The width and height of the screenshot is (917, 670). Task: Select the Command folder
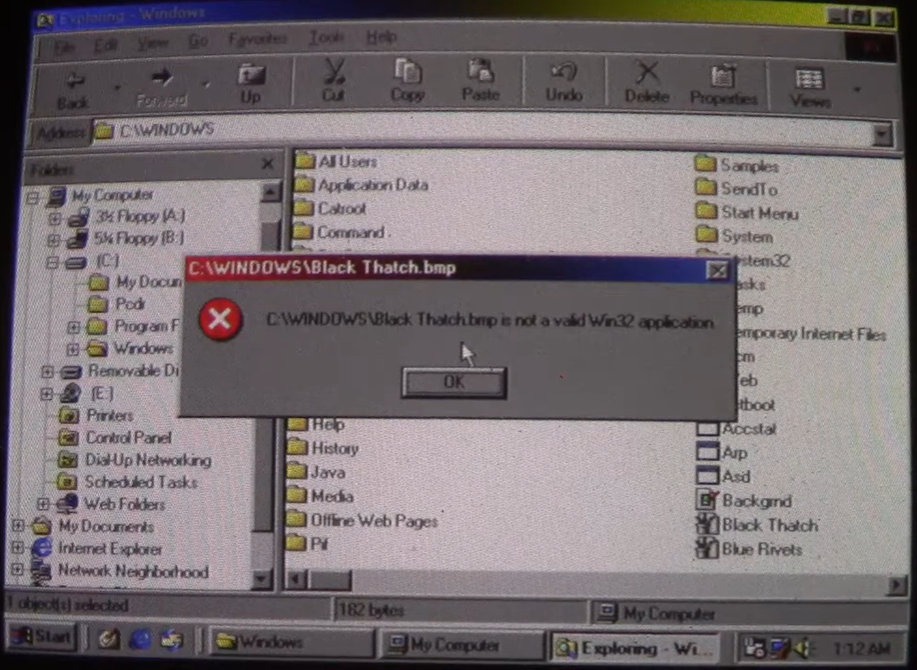[350, 233]
